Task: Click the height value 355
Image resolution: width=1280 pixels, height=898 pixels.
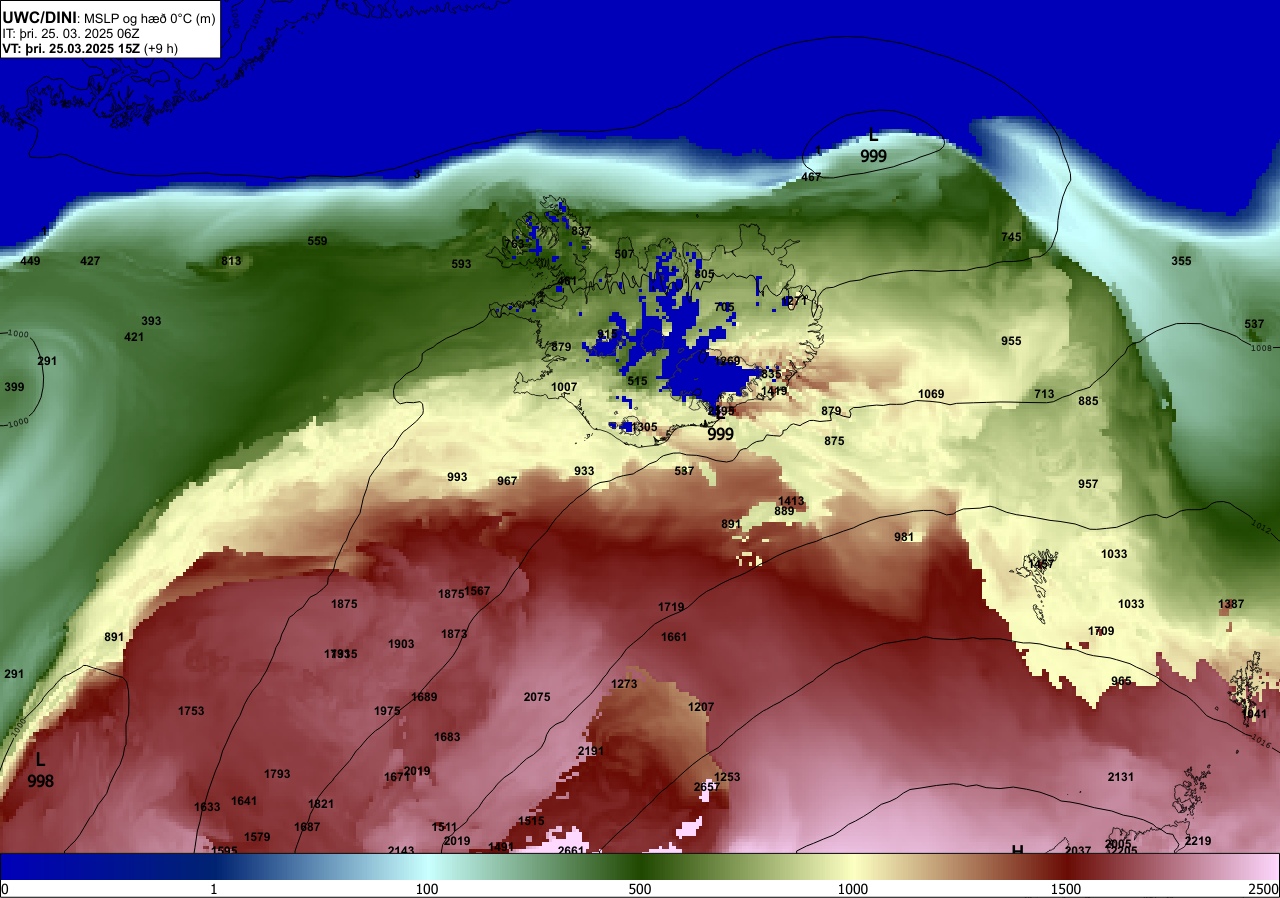Action: (1181, 261)
